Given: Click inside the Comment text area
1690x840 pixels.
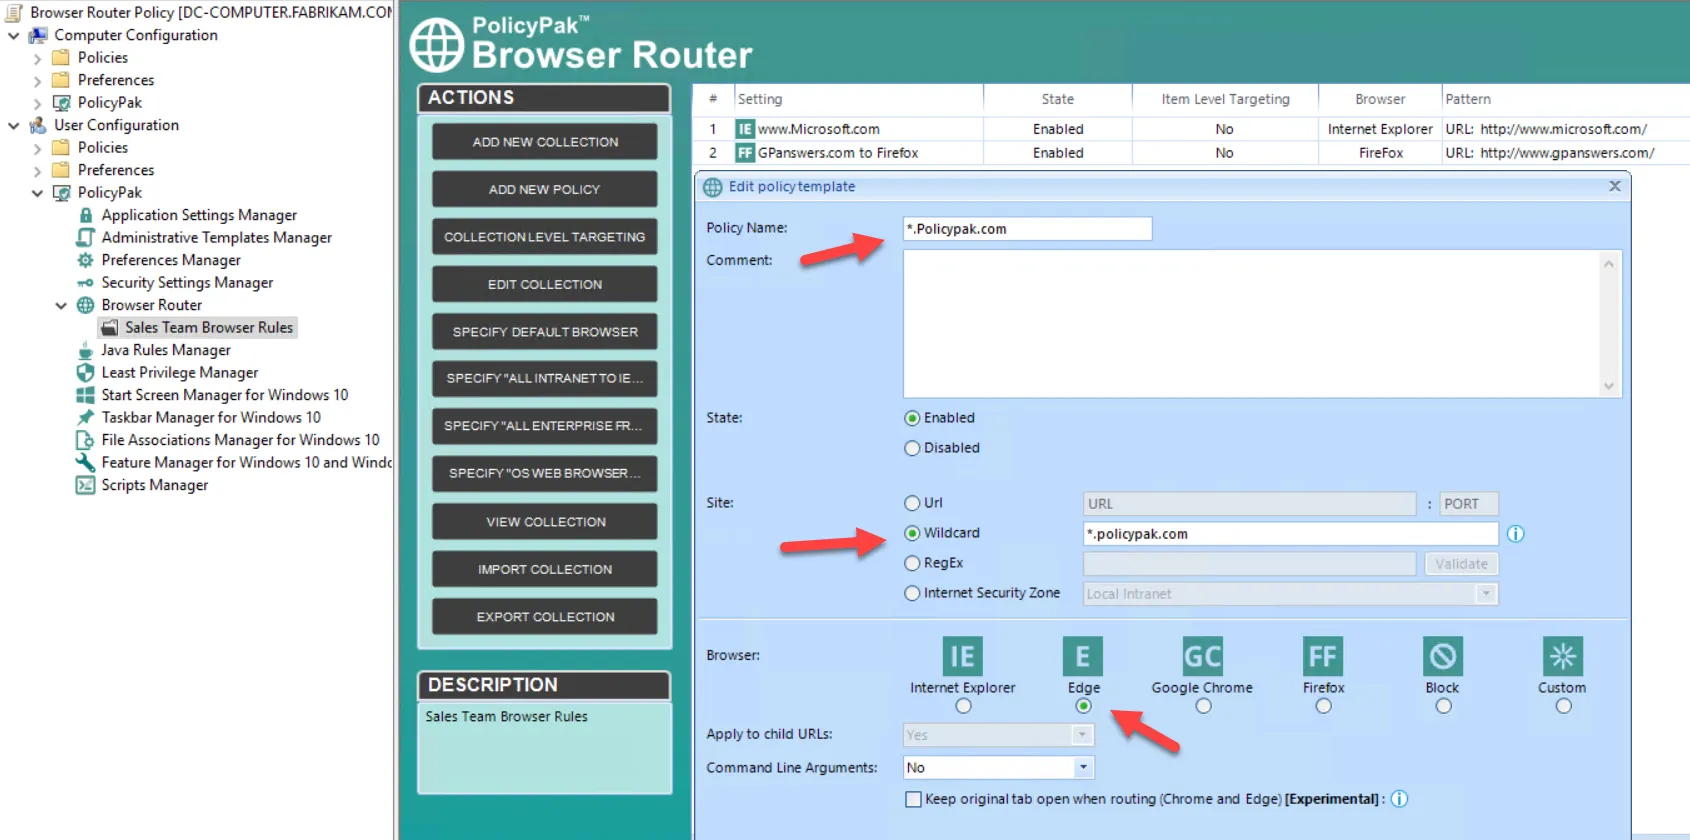Looking at the screenshot, I should tap(1252, 324).
